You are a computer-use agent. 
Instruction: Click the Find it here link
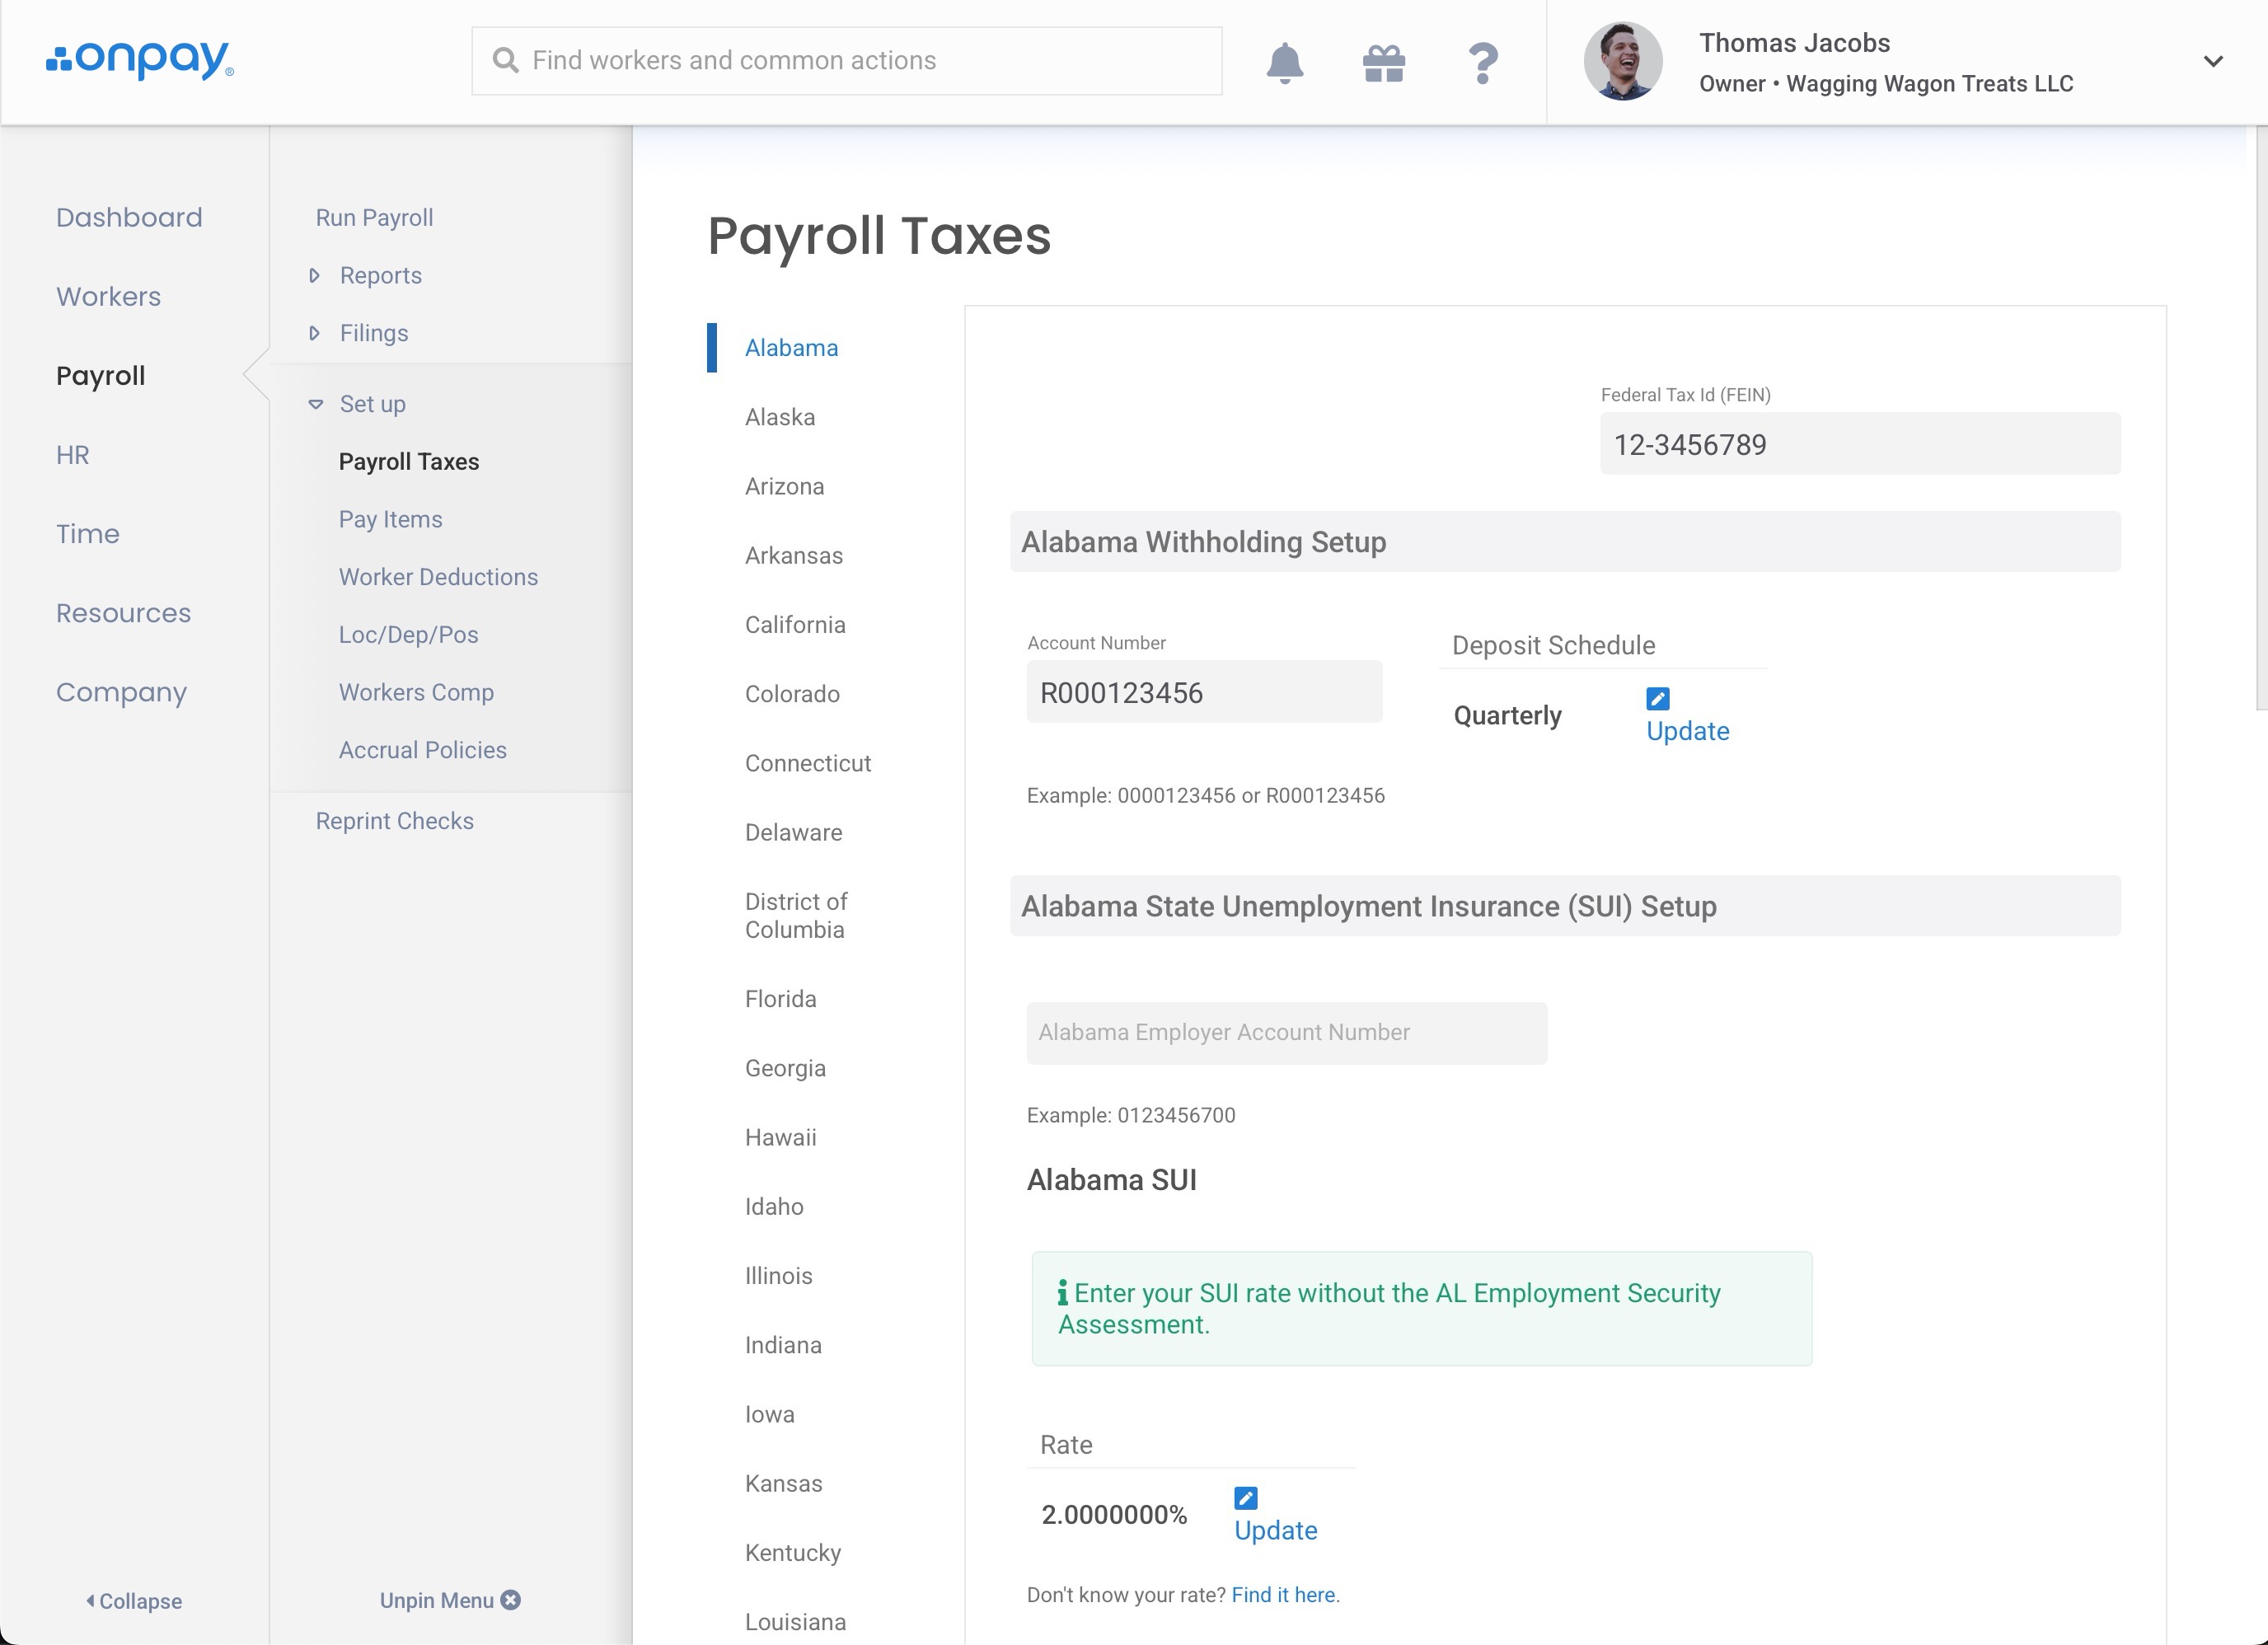pos(1283,1594)
